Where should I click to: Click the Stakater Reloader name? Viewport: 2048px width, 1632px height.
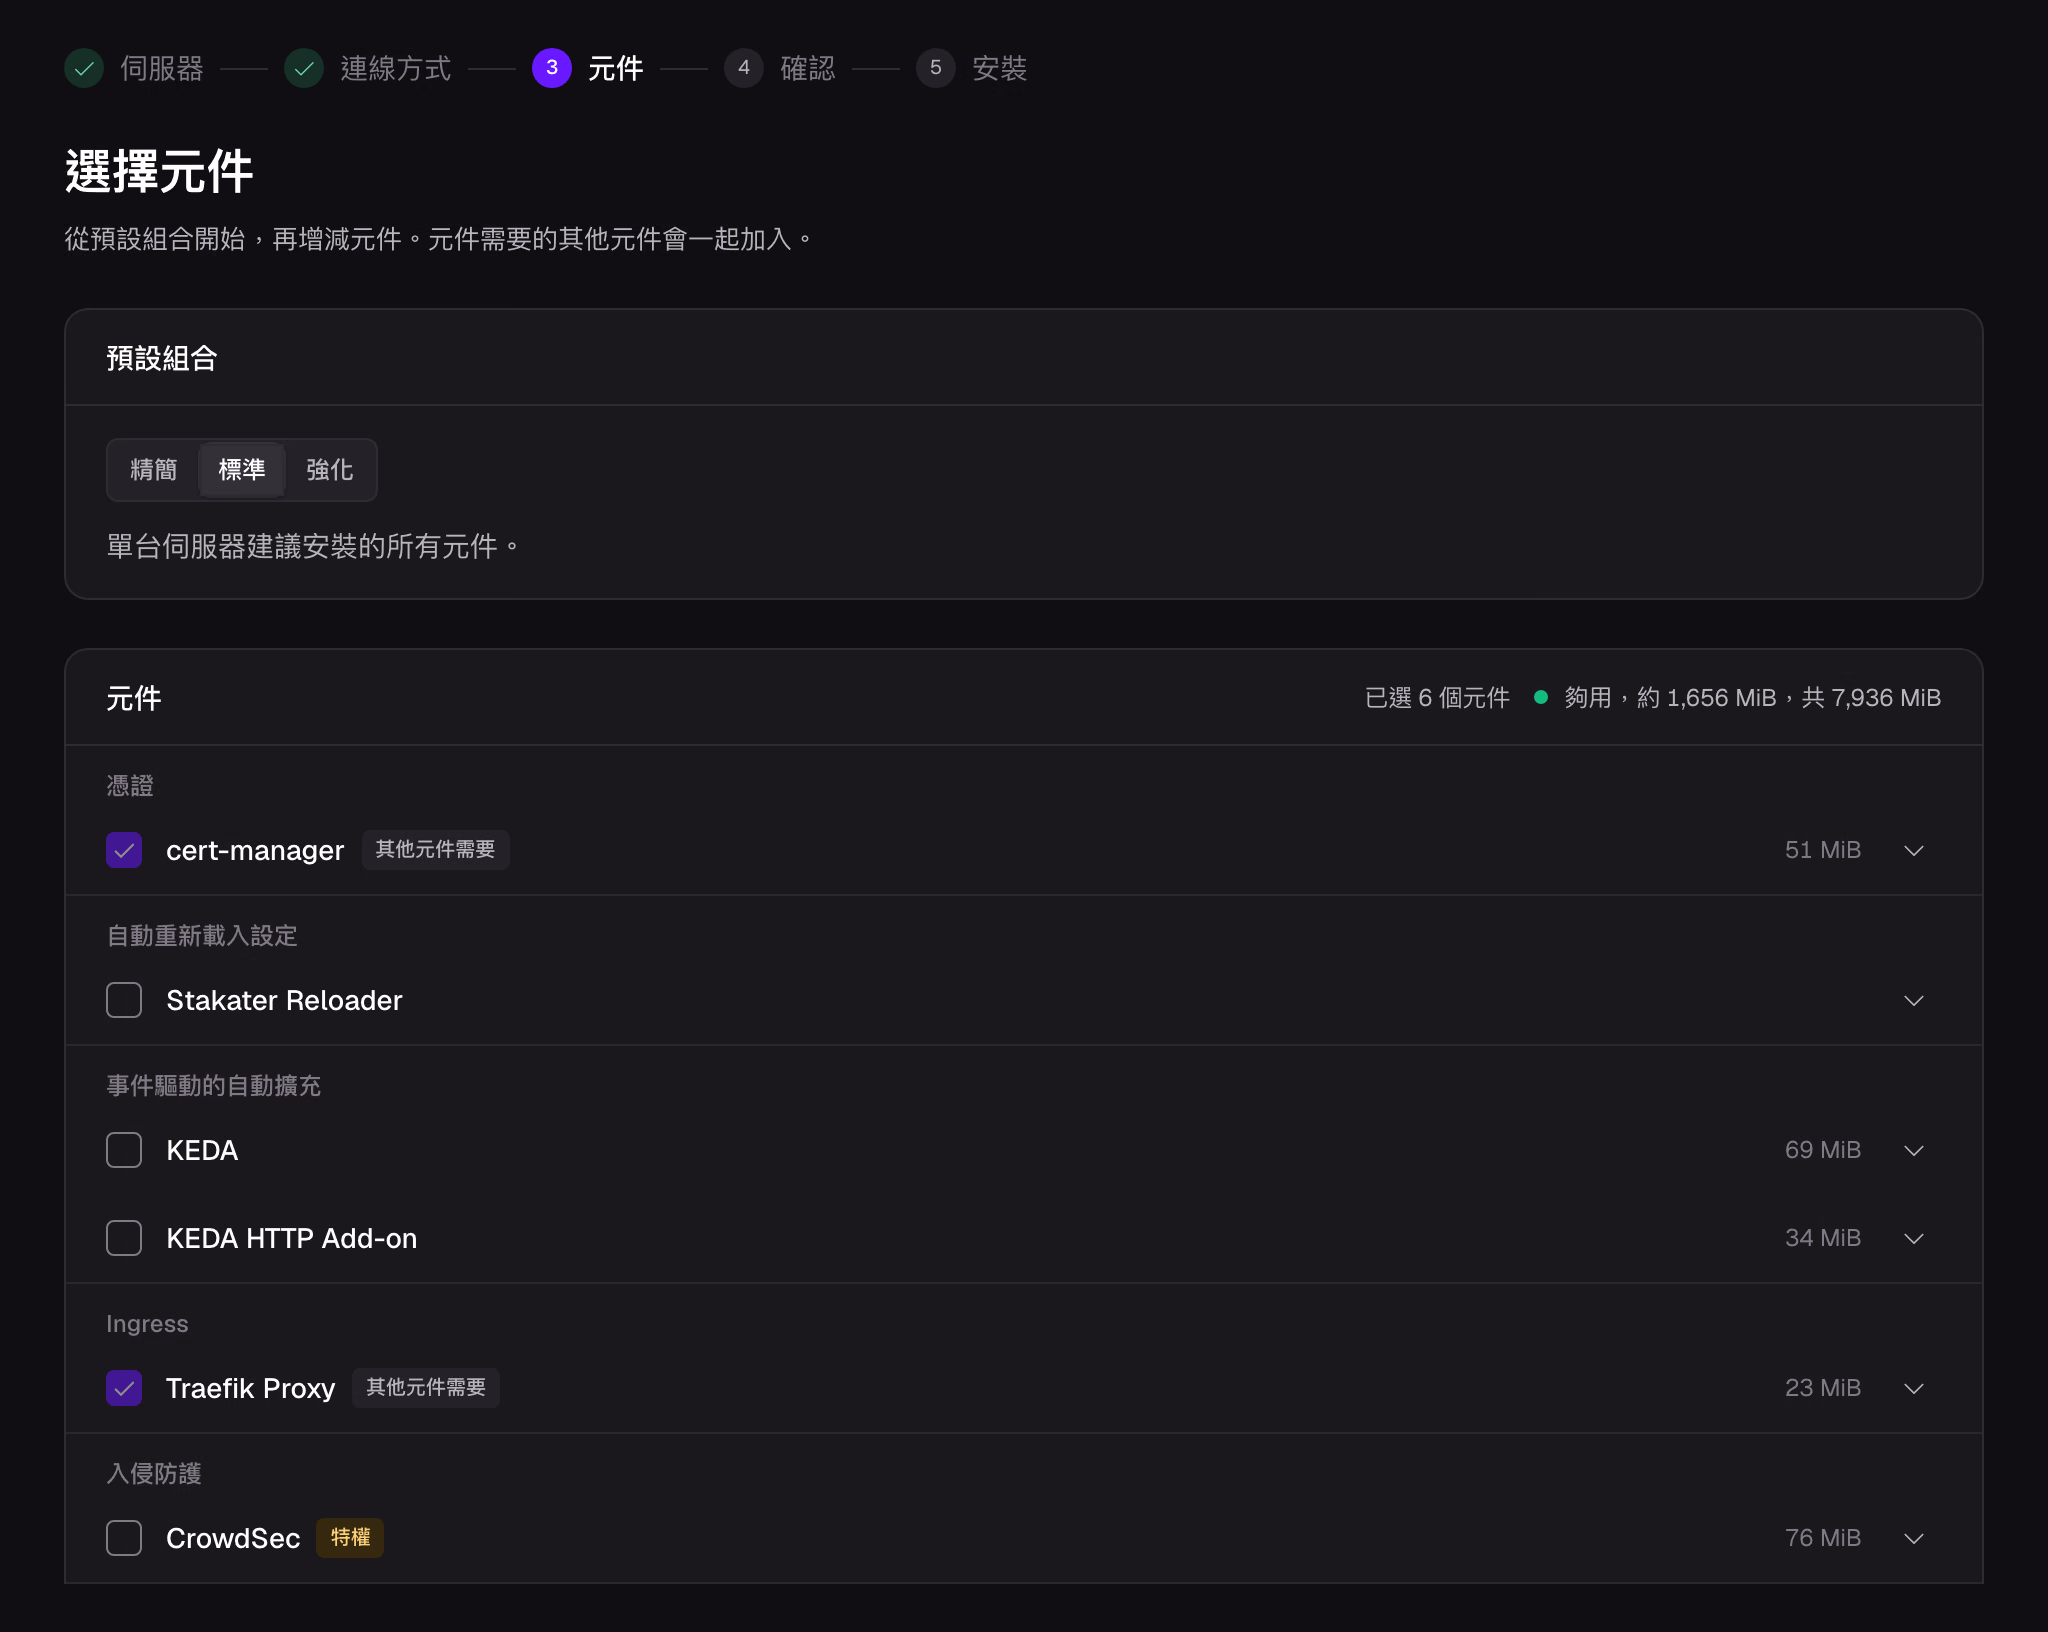click(284, 1000)
